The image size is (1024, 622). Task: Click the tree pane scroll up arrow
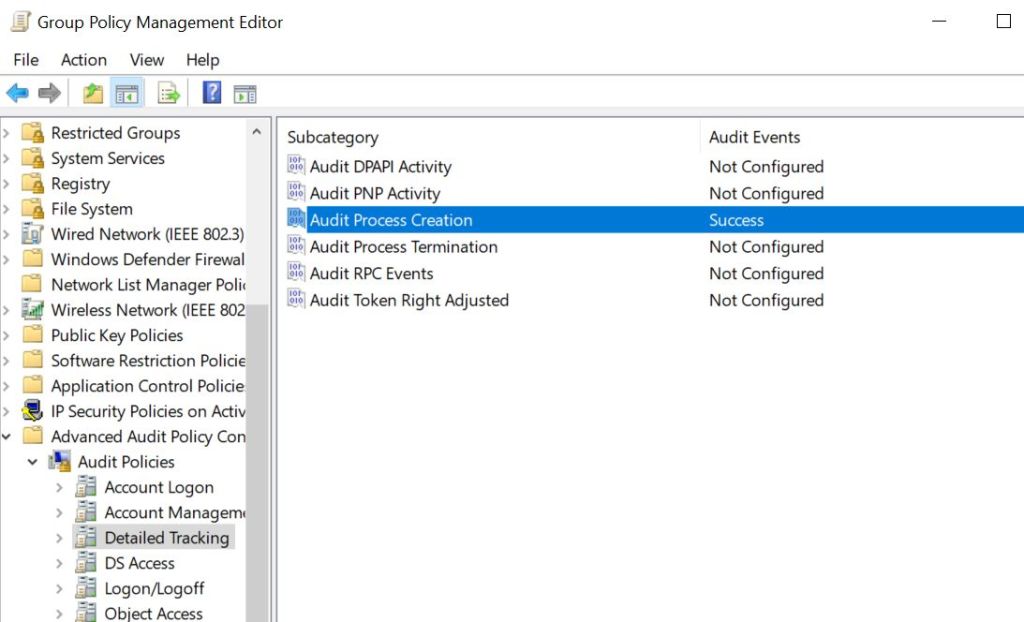coord(257,132)
